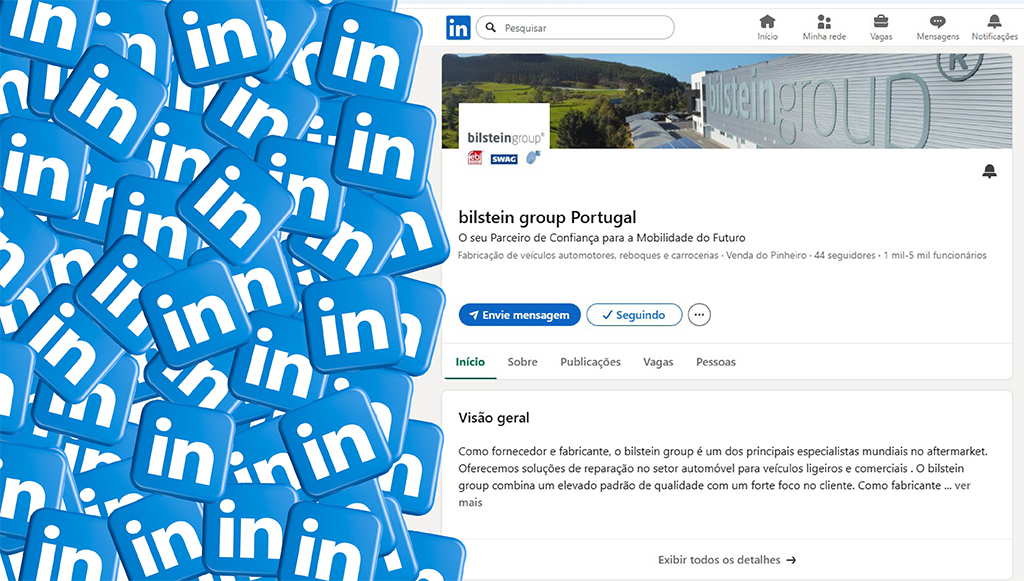The image size is (1024, 581).
Task: Click the 44 seguidores text
Action: 844,255
